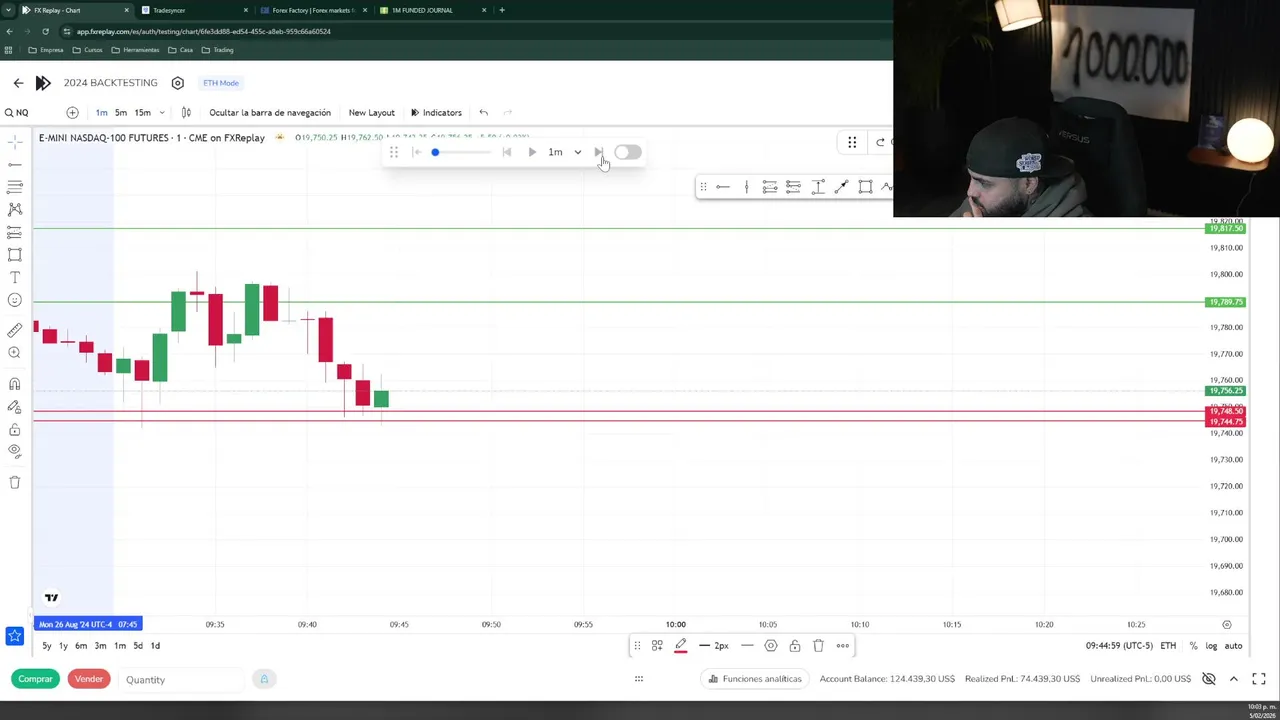The width and height of the screenshot is (1280, 720).
Task: Toggle ETH Mode badge
Action: (221, 83)
